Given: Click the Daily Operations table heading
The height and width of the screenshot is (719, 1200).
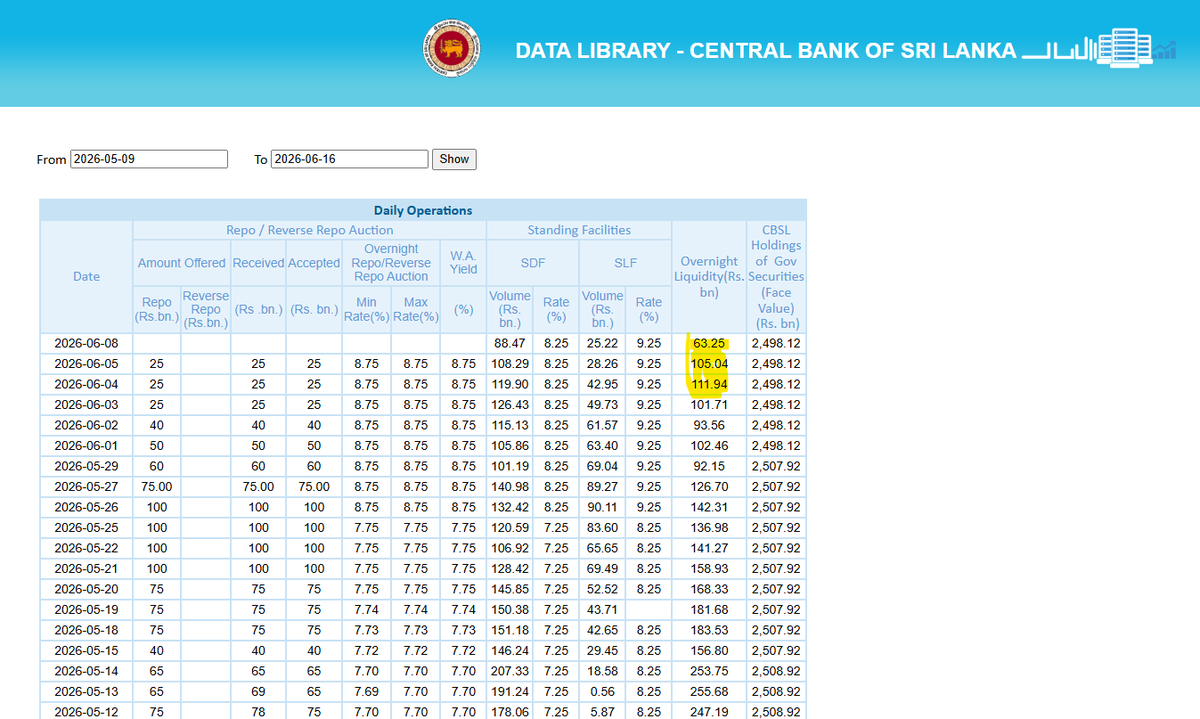Looking at the screenshot, I should [423, 210].
